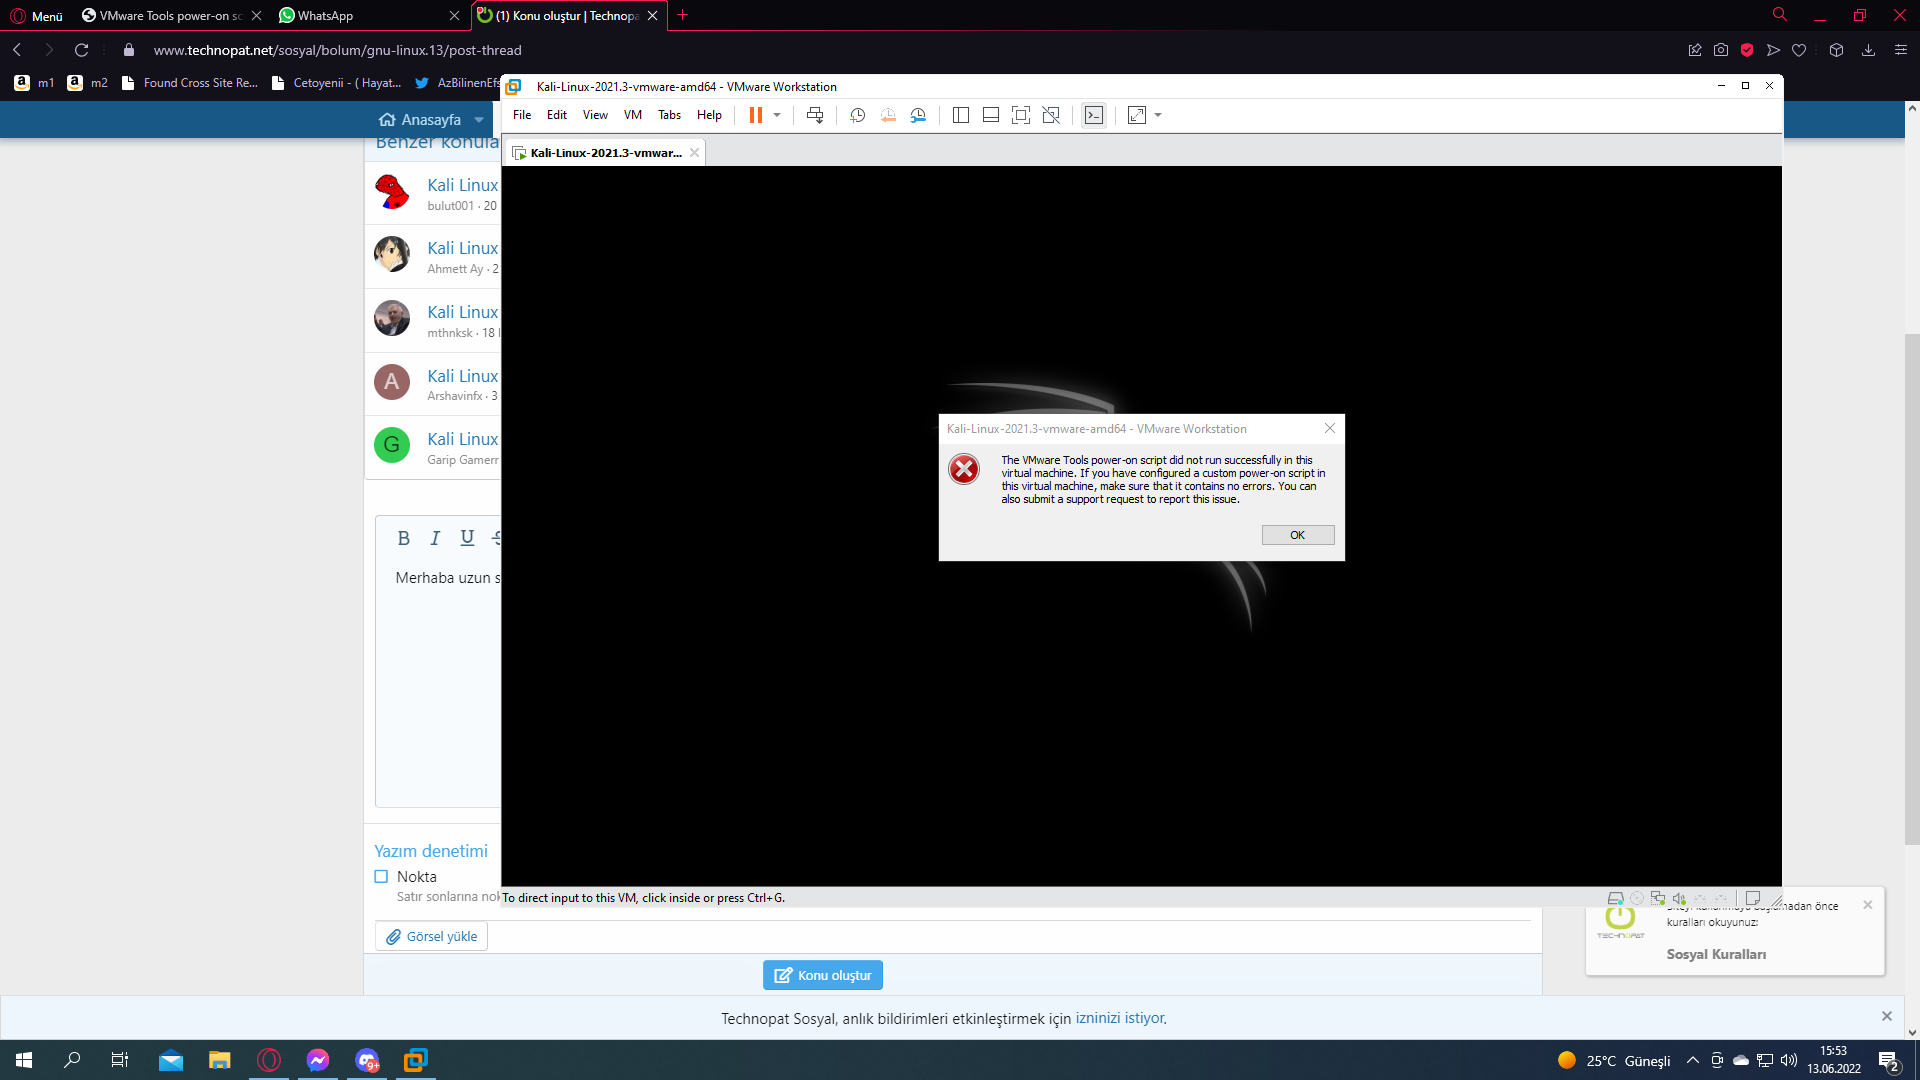Toggle the console view icon

coord(1094,115)
